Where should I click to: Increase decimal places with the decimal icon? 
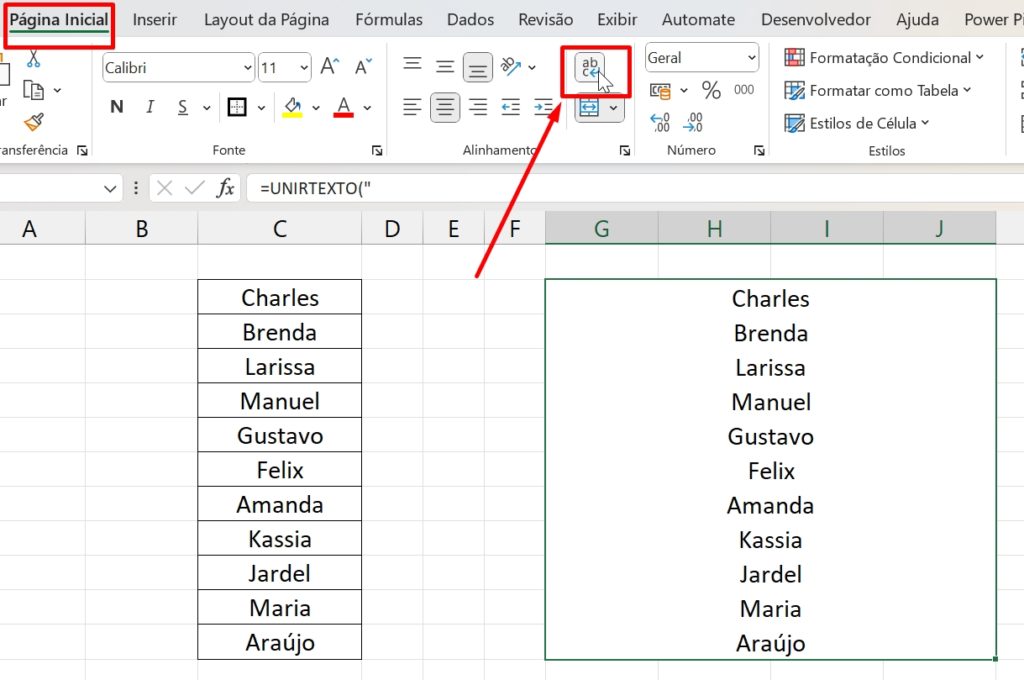click(659, 120)
